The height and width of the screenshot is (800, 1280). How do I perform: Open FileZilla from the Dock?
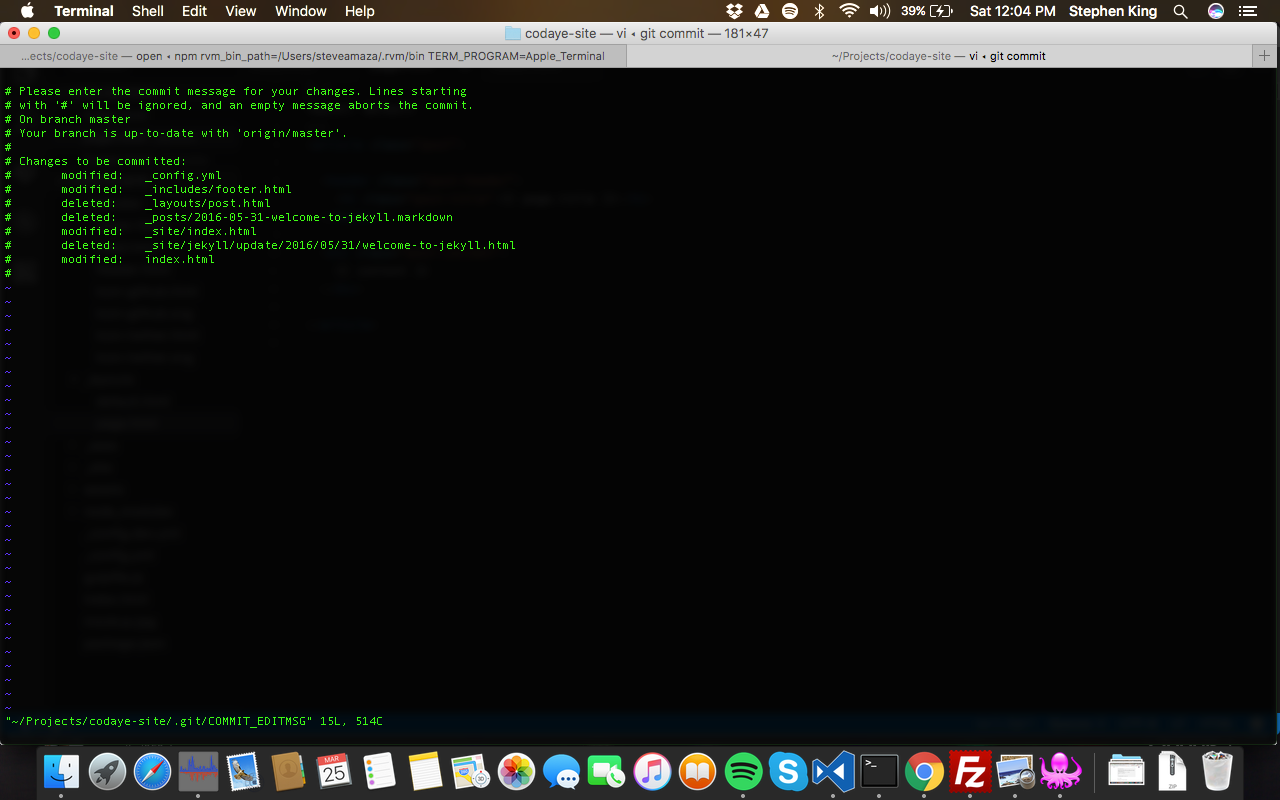point(969,771)
